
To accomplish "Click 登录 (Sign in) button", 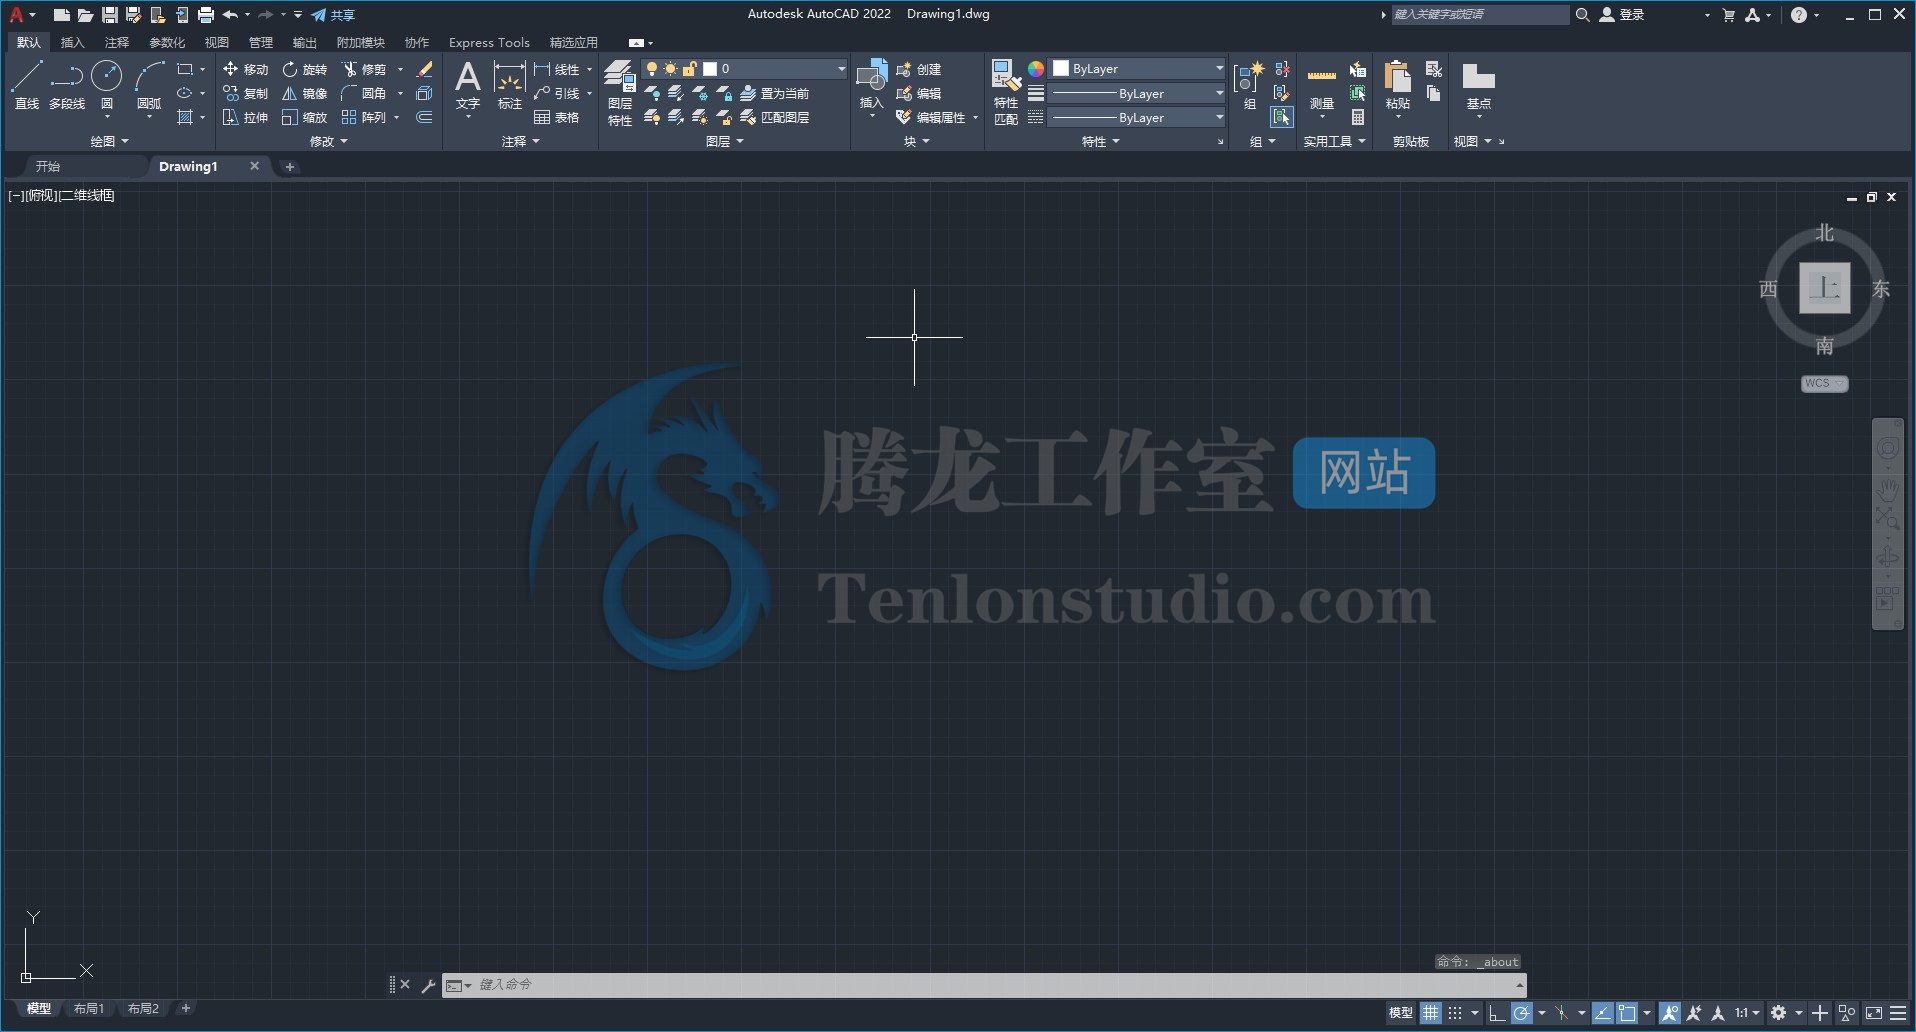I will coord(1622,15).
